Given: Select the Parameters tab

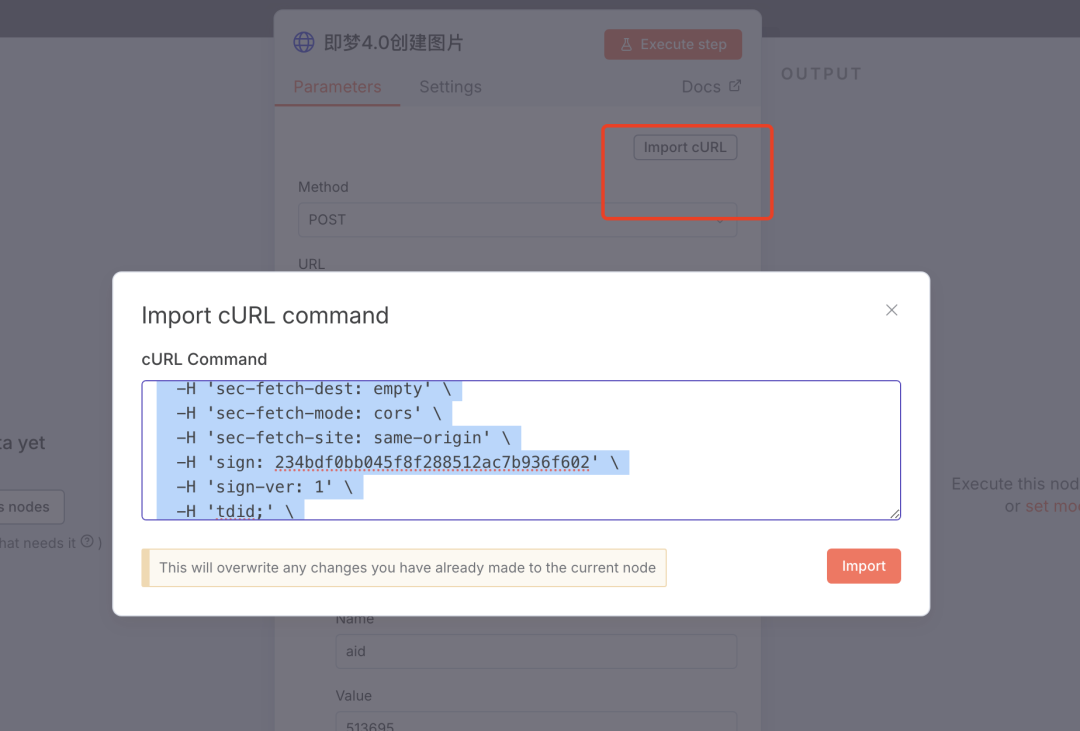Looking at the screenshot, I should pos(337,87).
